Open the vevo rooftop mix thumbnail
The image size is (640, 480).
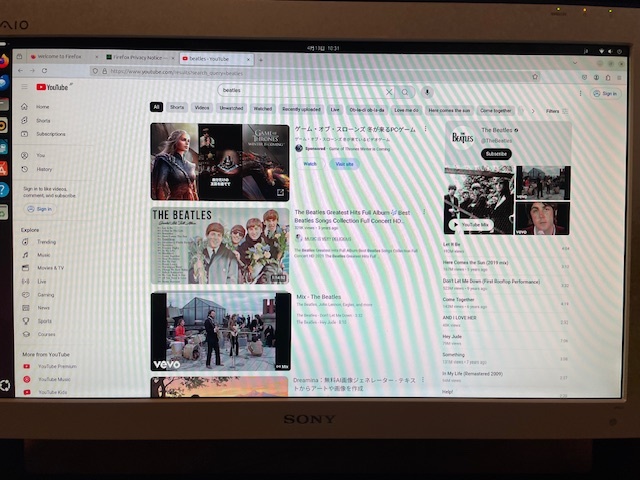(x=221, y=331)
